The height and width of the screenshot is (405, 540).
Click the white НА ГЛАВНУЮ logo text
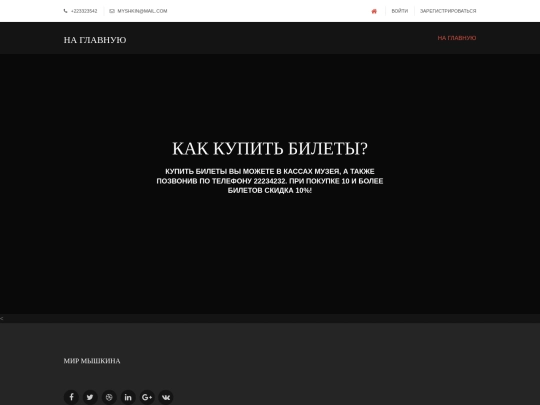95,40
